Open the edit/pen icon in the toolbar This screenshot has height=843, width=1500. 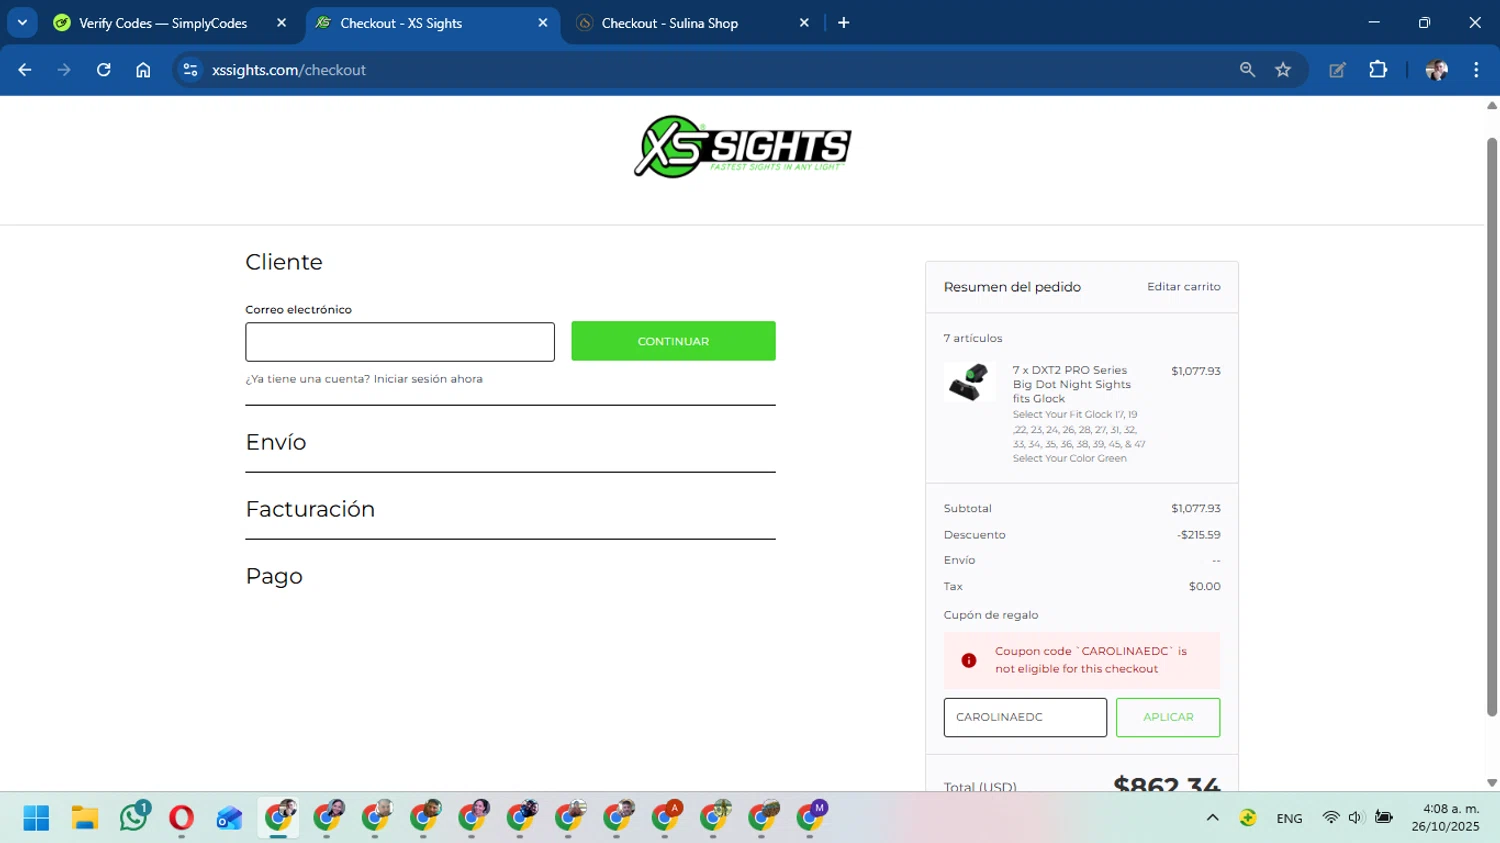[x=1337, y=70]
